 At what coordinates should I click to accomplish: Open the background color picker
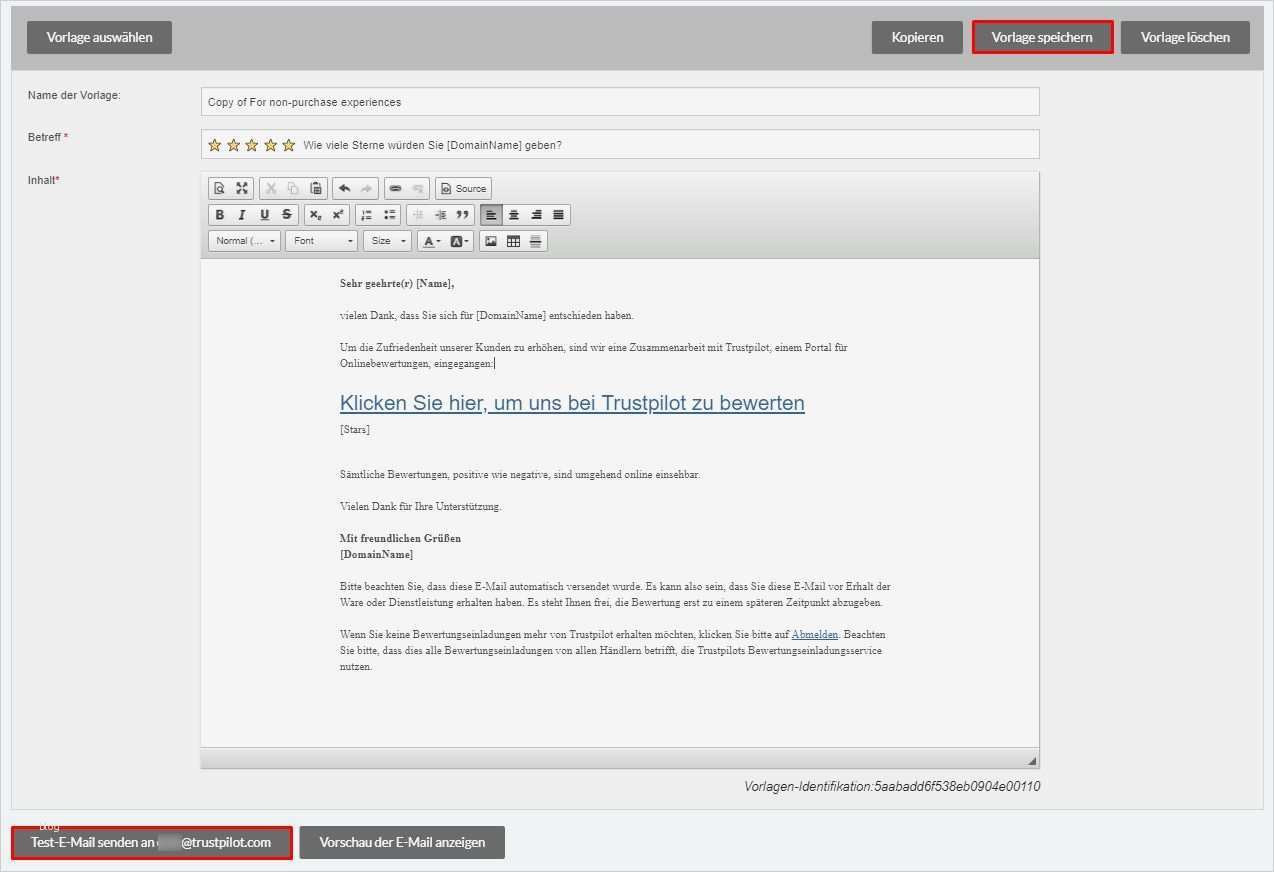coord(459,241)
